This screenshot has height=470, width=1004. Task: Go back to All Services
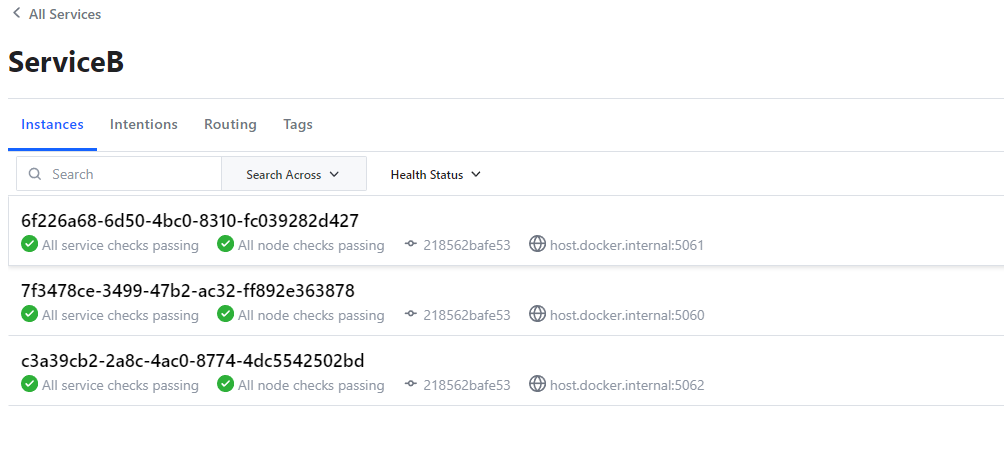pos(64,14)
